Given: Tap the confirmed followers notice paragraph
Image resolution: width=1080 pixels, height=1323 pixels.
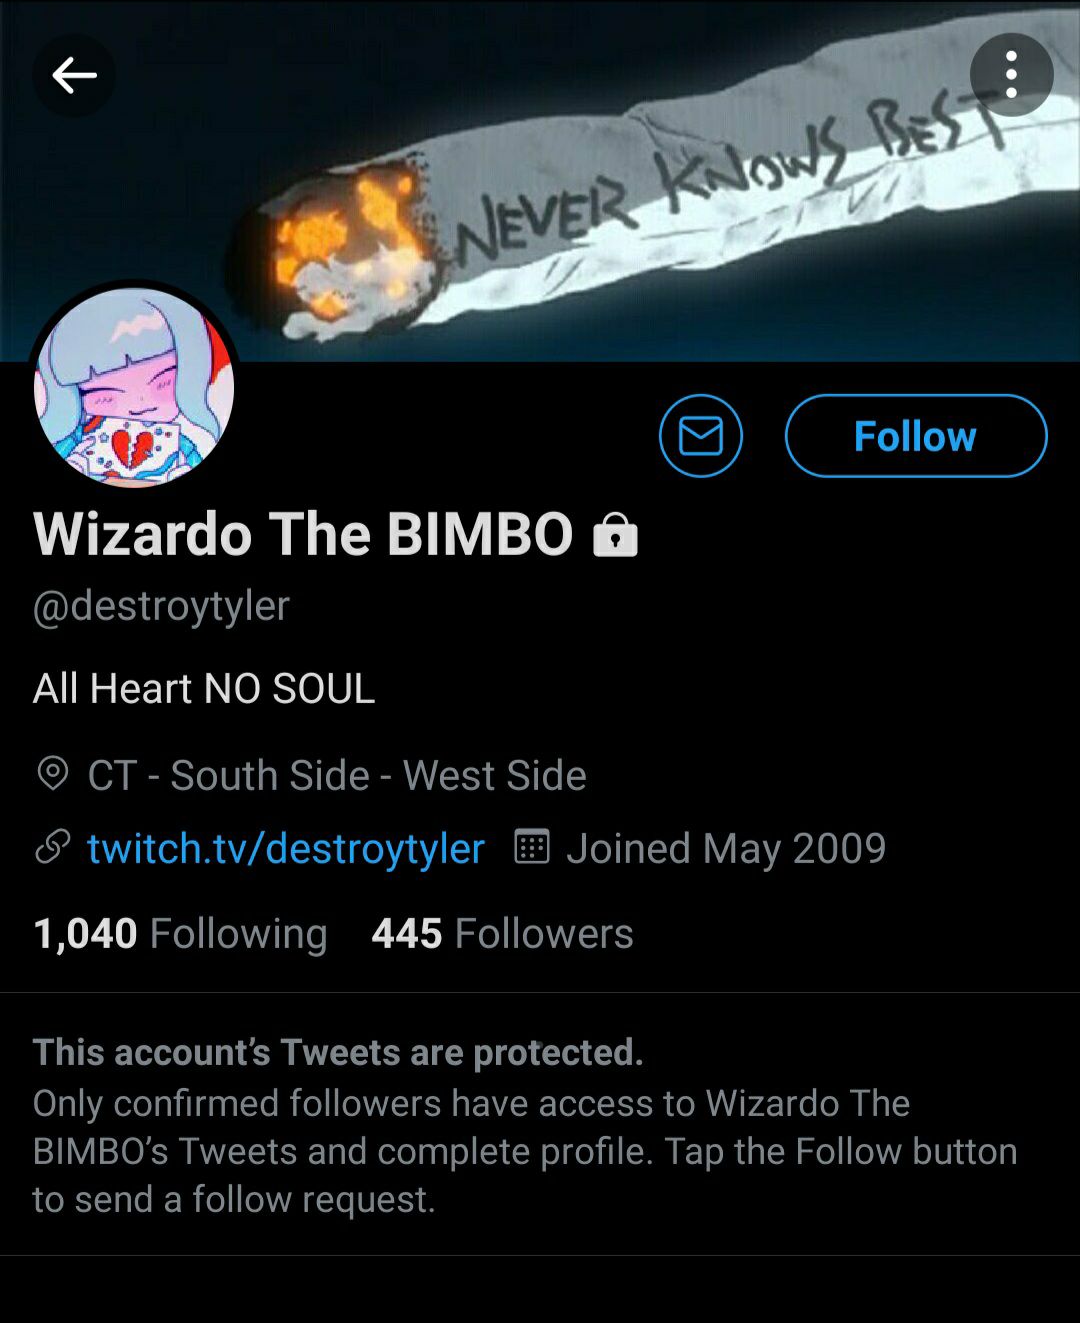Looking at the screenshot, I should pyautogui.click(x=525, y=1151).
